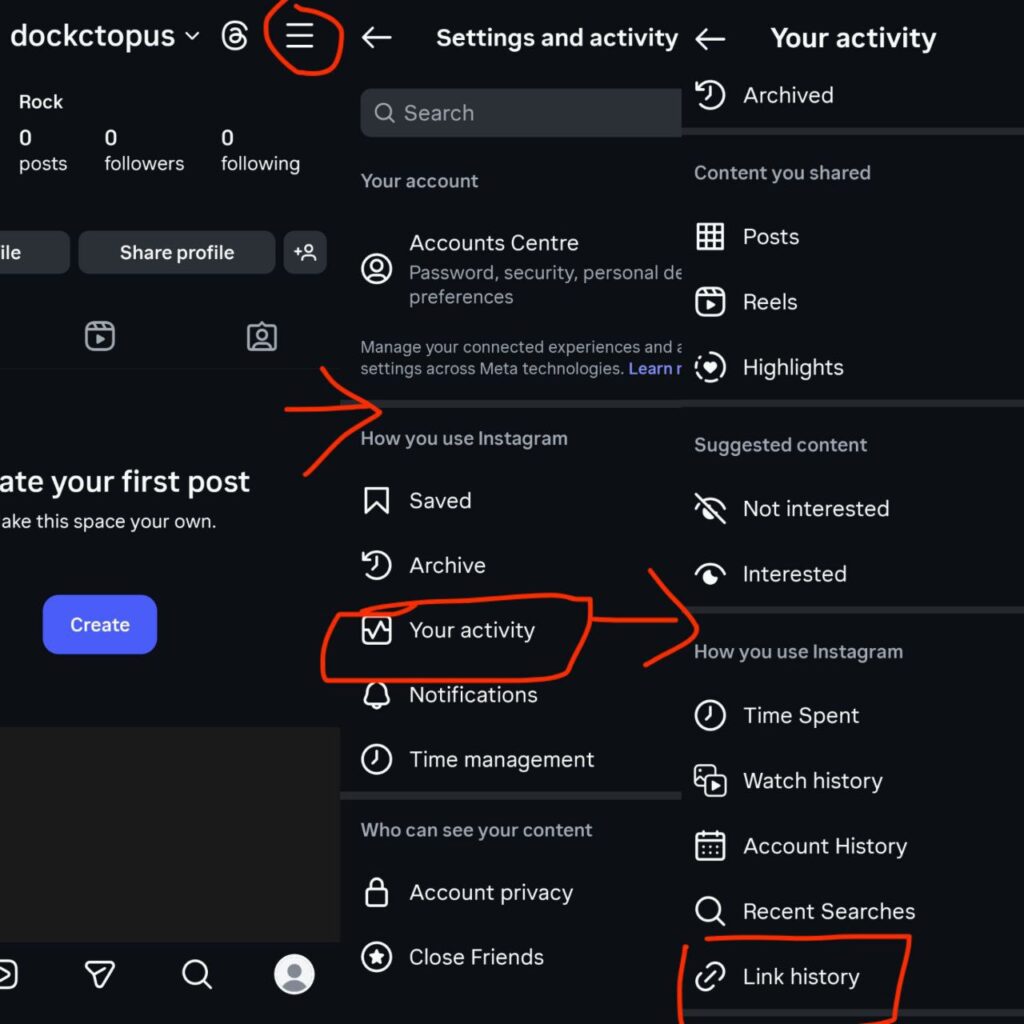Go back with the left arrow on Settings

[x=376, y=35]
